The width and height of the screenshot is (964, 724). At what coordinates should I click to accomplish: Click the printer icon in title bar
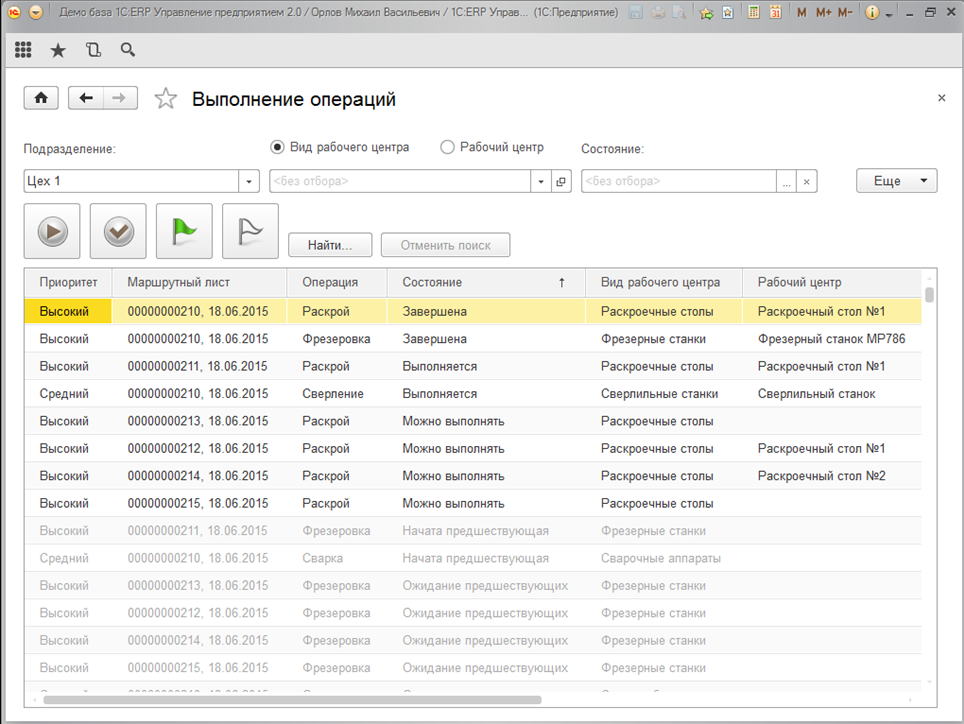tap(658, 12)
